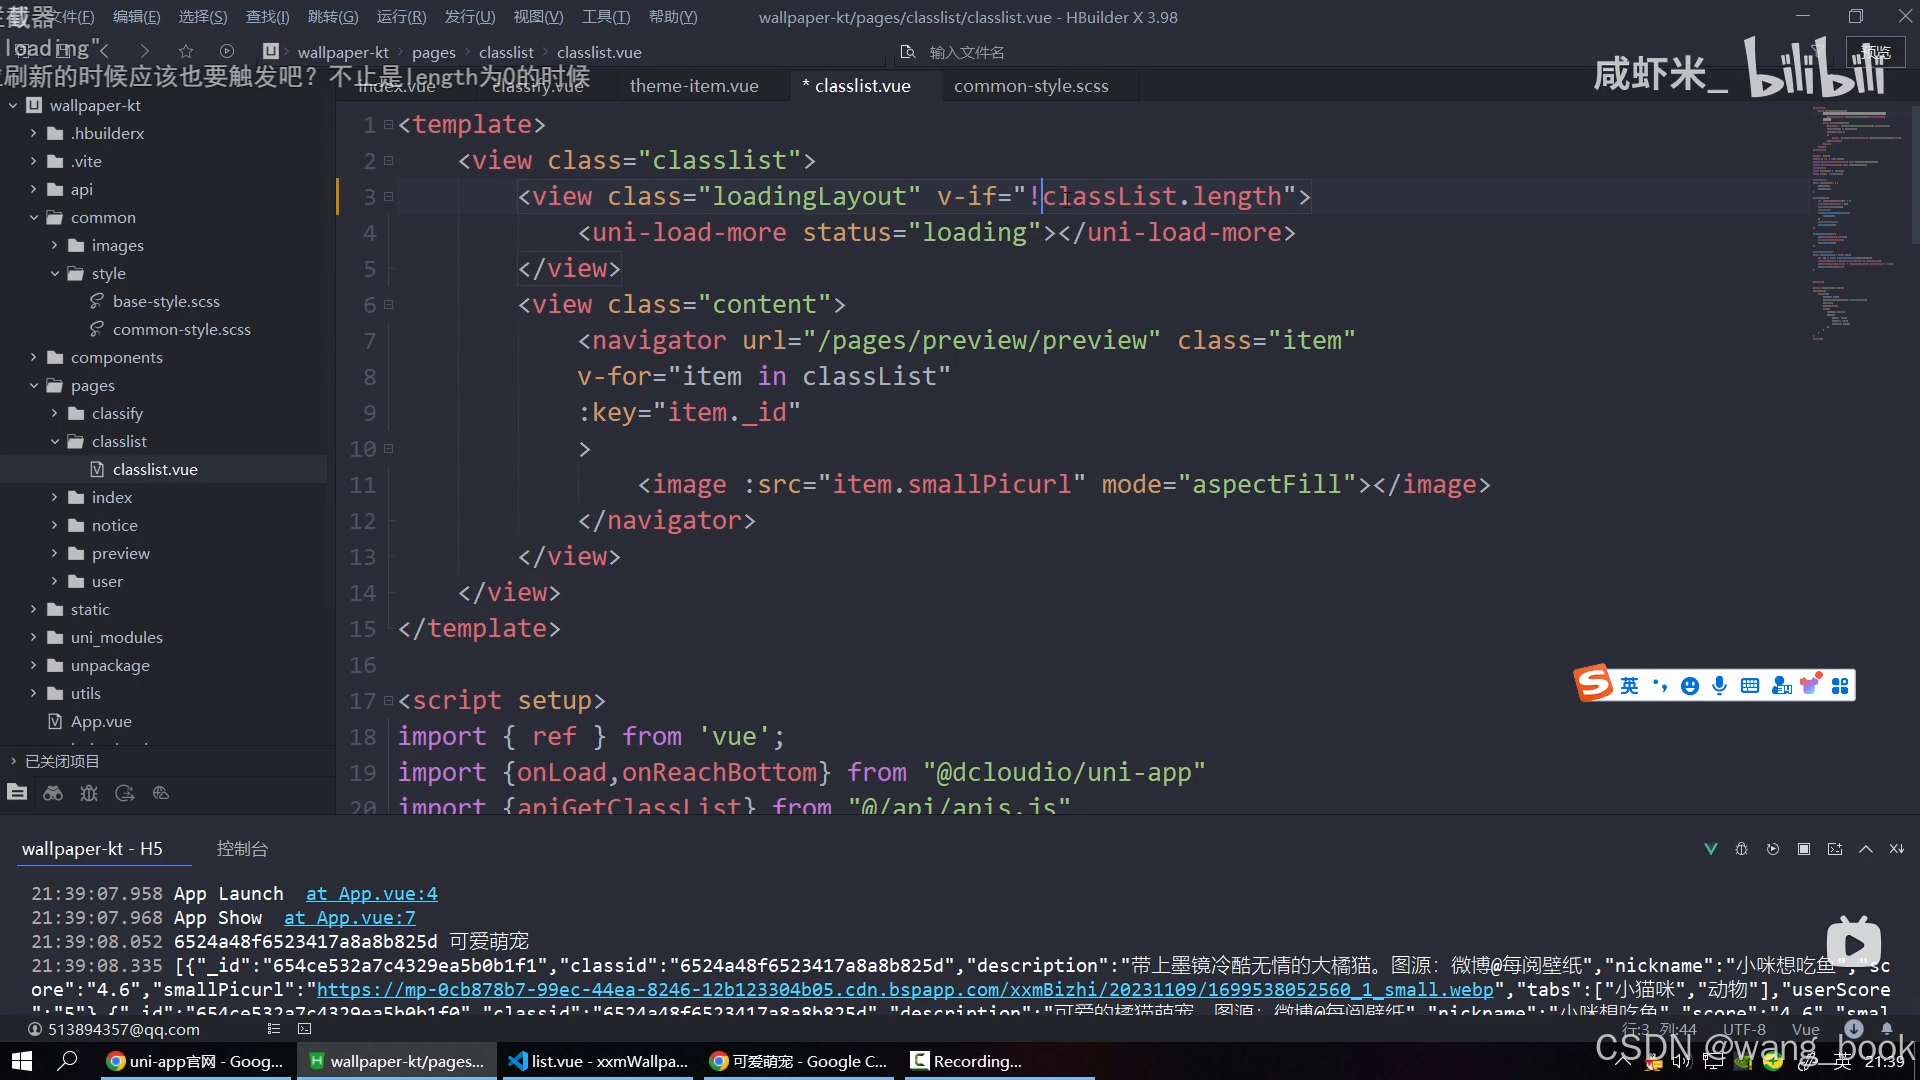This screenshot has width=1920, height=1080.
Task: Toggle fold marker on line 17 script
Action: coord(389,701)
